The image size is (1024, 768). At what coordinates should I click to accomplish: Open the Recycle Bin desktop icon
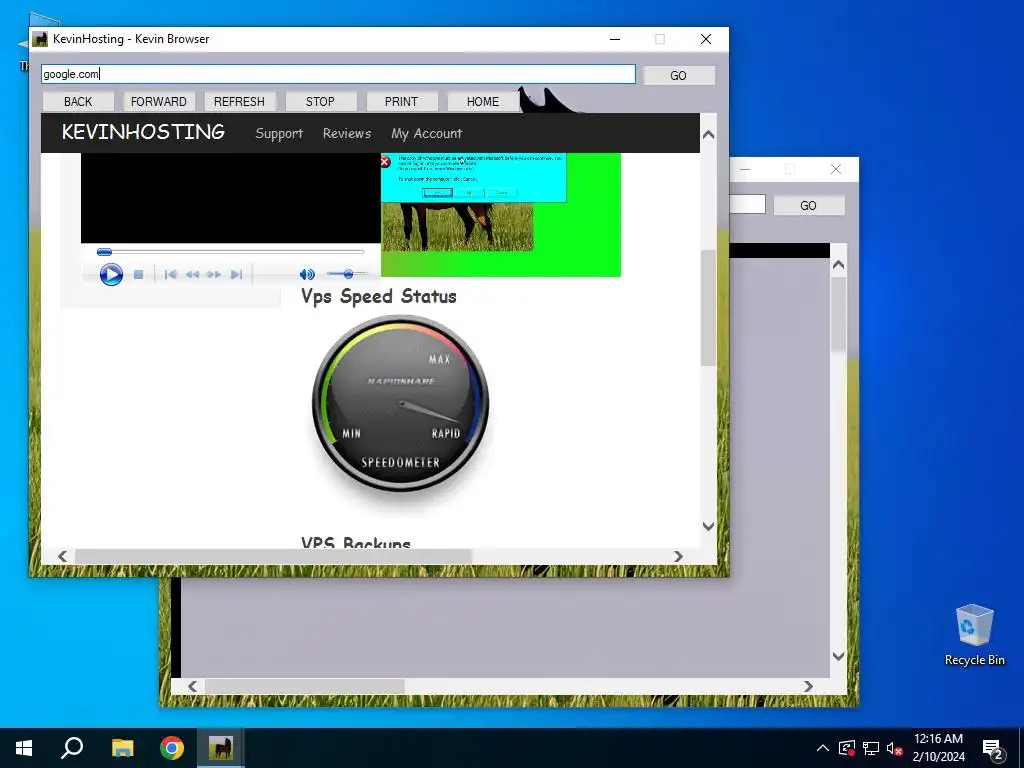974,634
